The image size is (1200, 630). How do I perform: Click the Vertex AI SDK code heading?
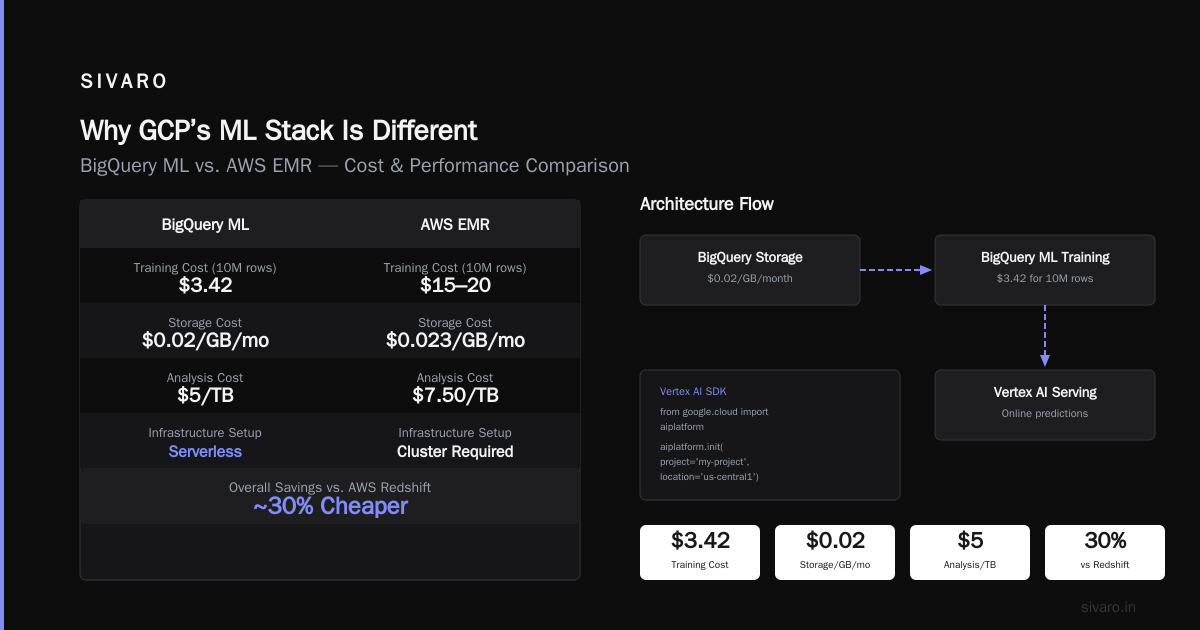click(694, 391)
